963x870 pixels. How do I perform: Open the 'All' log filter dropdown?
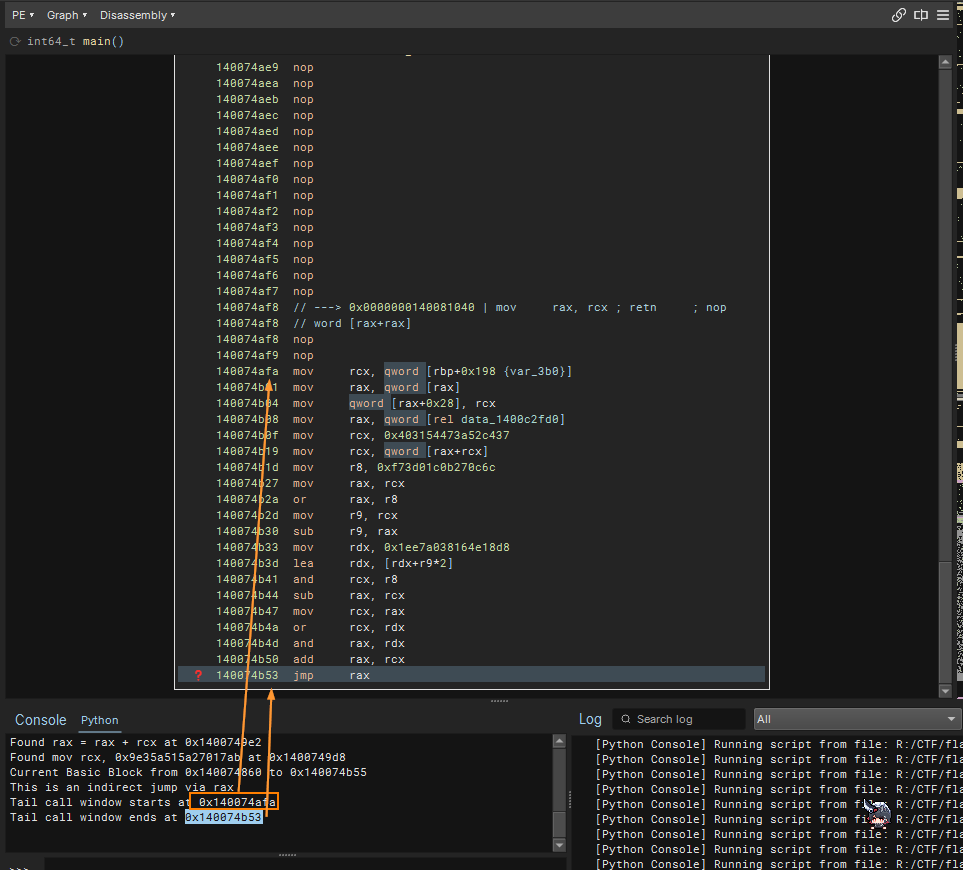[857, 719]
